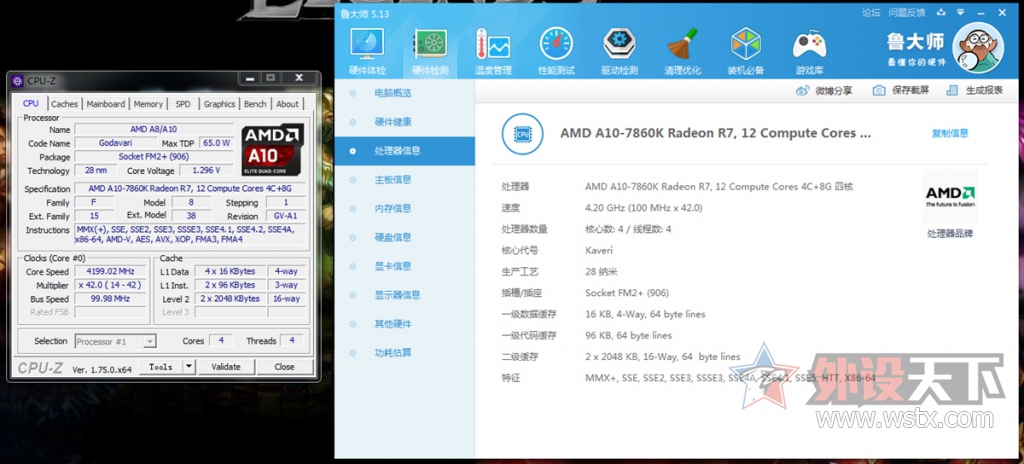Open 论坛 forum link

tap(871, 12)
